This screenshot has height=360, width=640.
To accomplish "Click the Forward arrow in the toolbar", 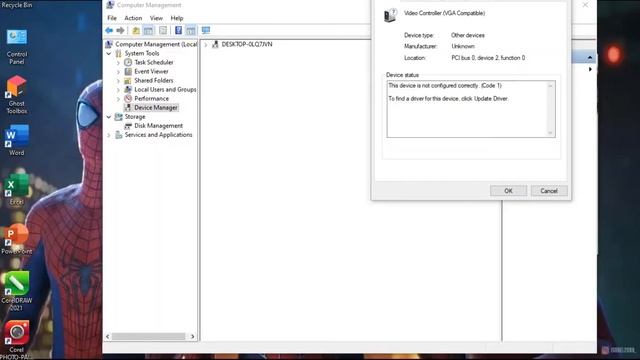I will point(120,30).
